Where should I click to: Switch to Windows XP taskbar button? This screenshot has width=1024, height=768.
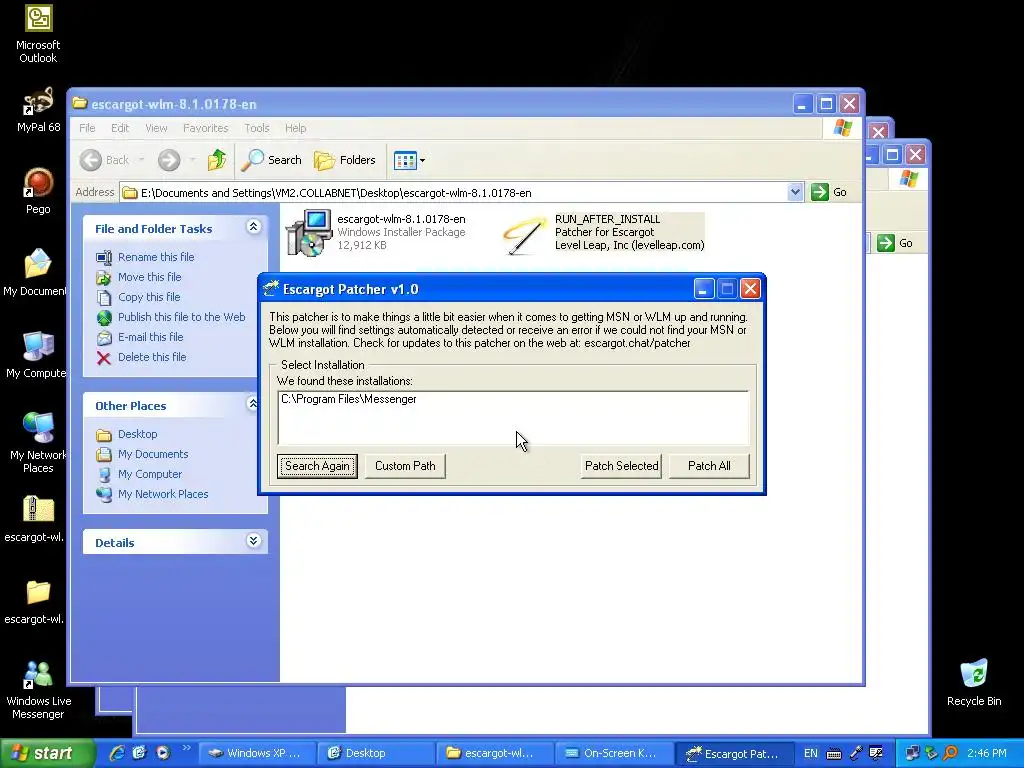257,753
